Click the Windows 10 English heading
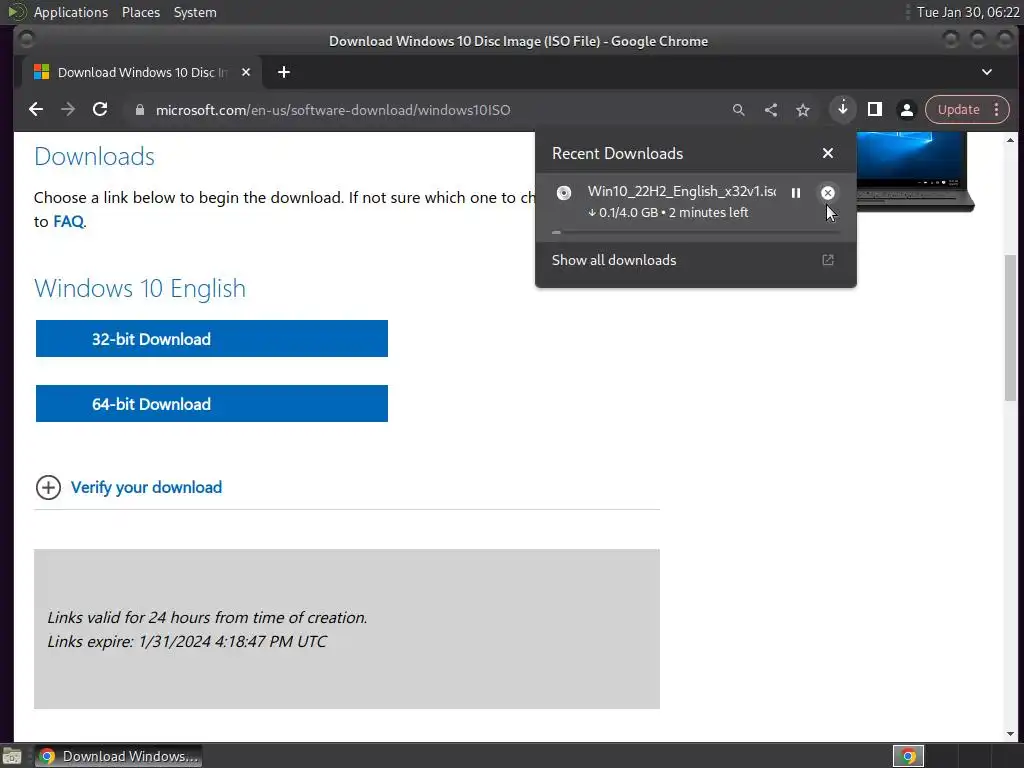 pyautogui.click(x=140, y=288)
